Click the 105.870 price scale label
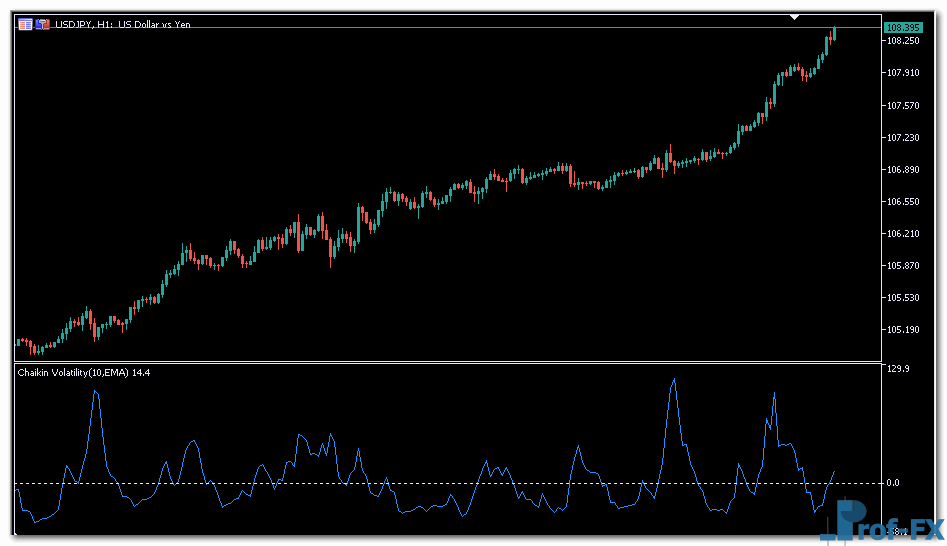This screenshot has height=546, width=947. [x=903, y=266]
